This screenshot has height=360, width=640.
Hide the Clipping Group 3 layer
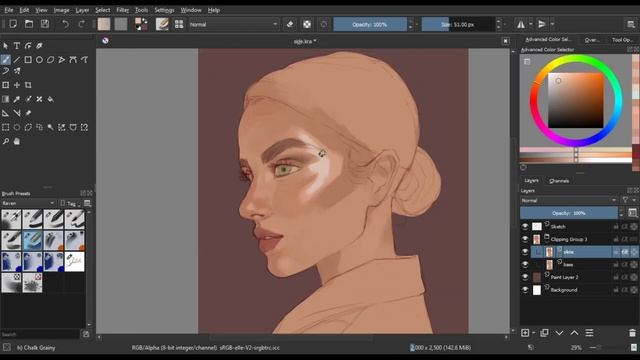tap(525, 239)
